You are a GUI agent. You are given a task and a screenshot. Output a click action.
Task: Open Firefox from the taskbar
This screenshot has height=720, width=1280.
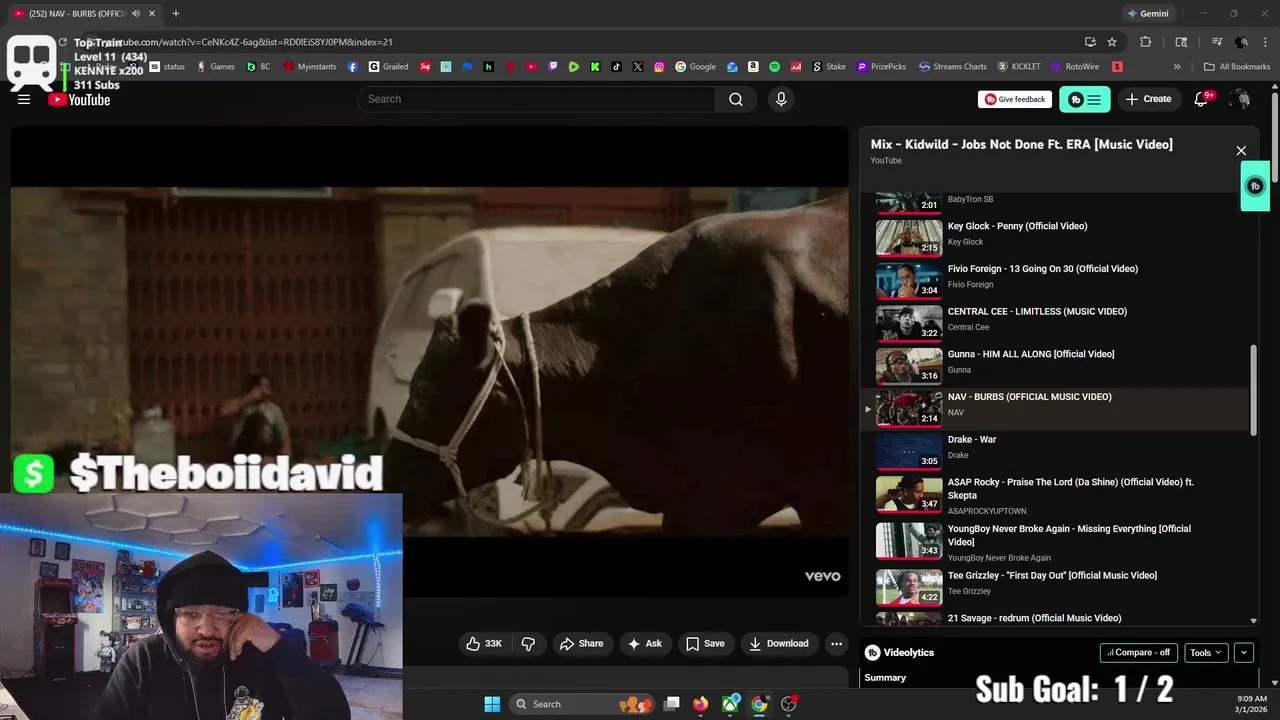[701, 704]
